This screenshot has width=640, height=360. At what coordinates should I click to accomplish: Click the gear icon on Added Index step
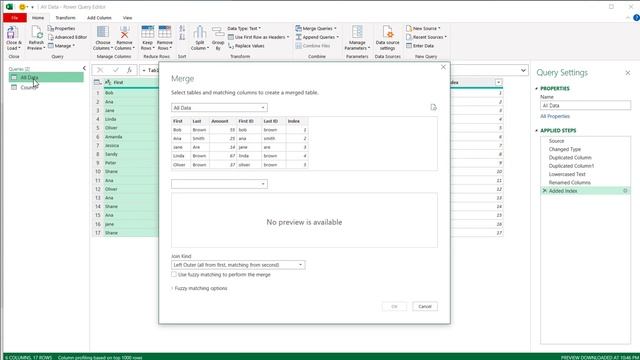click(625, 191)
